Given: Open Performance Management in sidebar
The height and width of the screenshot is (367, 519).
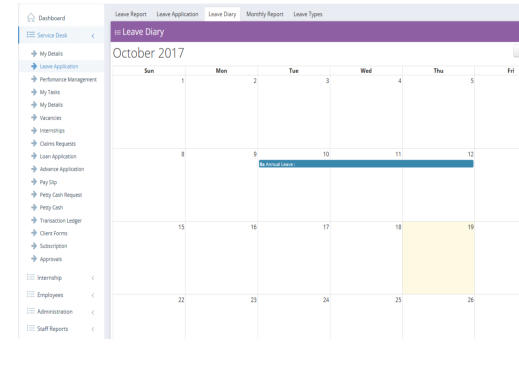Looking at the screenshot, I should coord(68,79).
